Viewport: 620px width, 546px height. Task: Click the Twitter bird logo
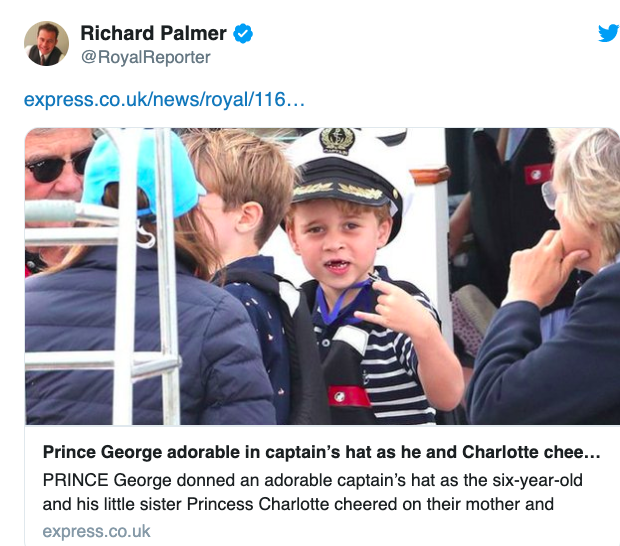(x=608, y=33)
